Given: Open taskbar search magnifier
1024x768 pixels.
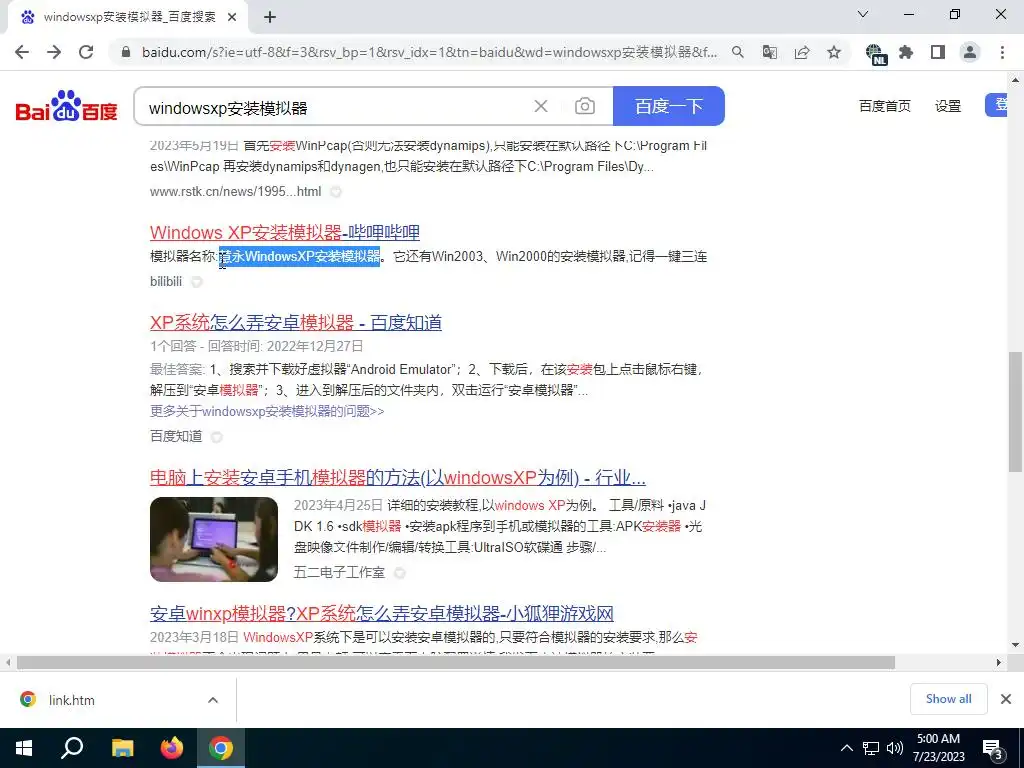Looking at the screenshot, I should [72, 748].
